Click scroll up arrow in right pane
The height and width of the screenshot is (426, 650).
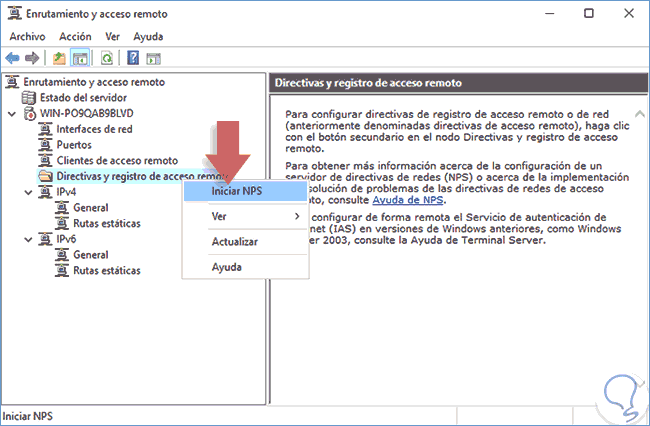(640, 113)
